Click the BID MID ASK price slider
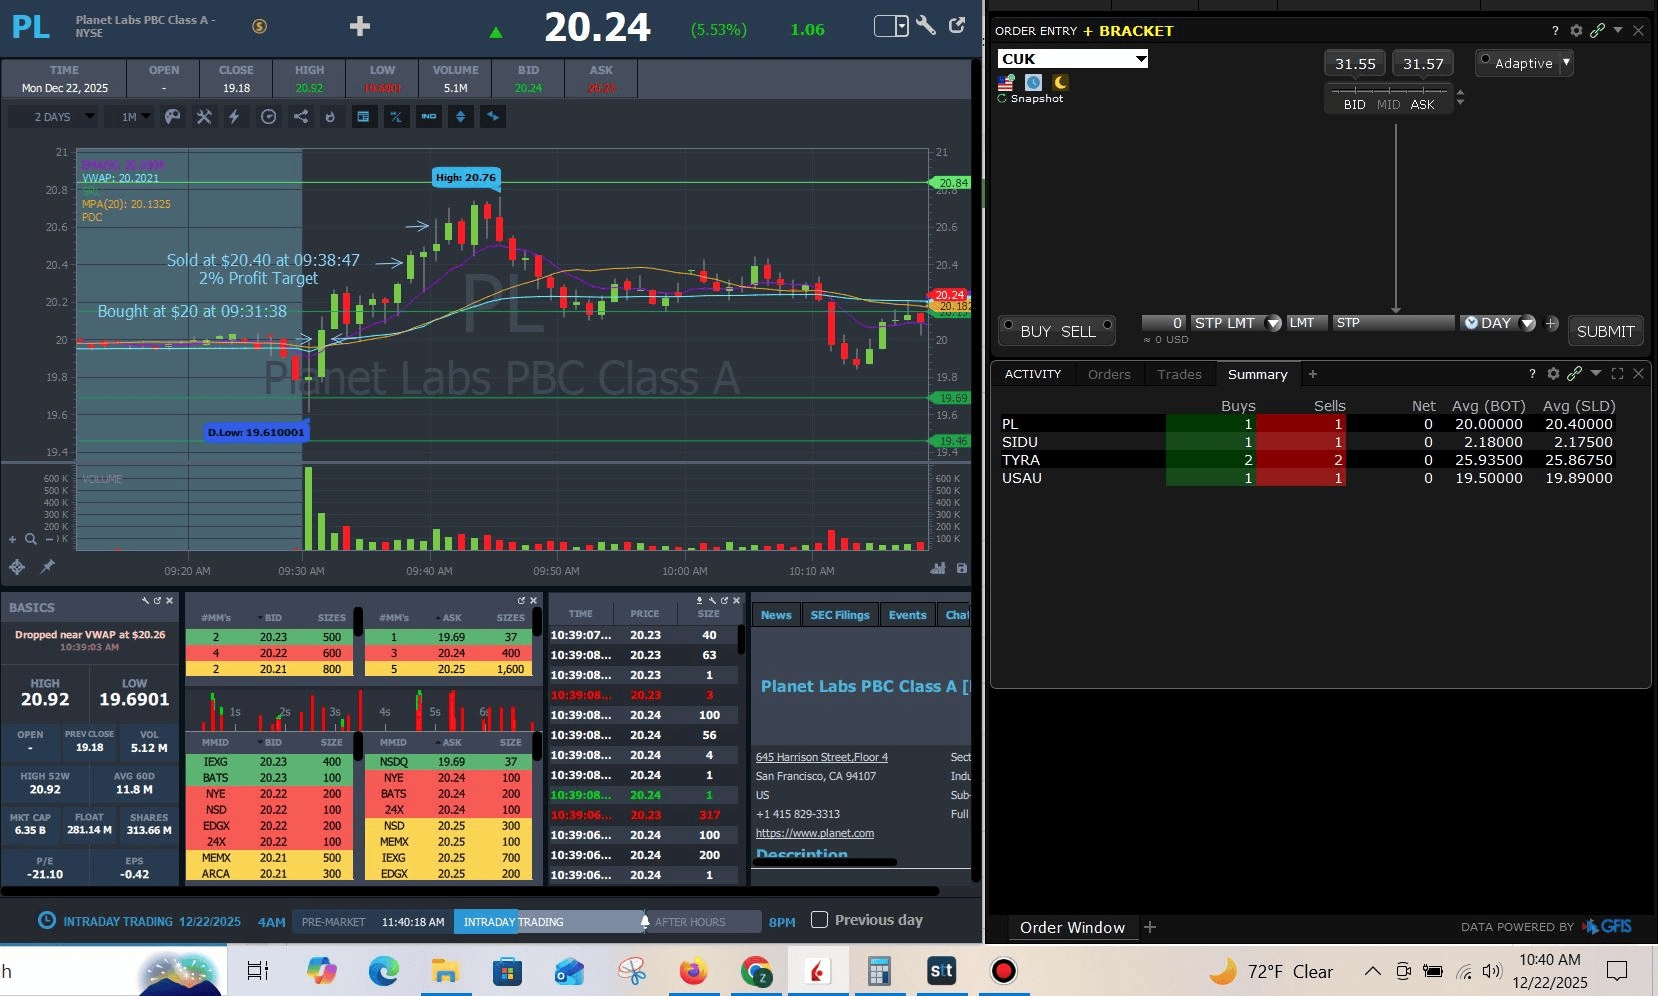This screenshot has width=1658, height=996. (x=1389, y=91)
